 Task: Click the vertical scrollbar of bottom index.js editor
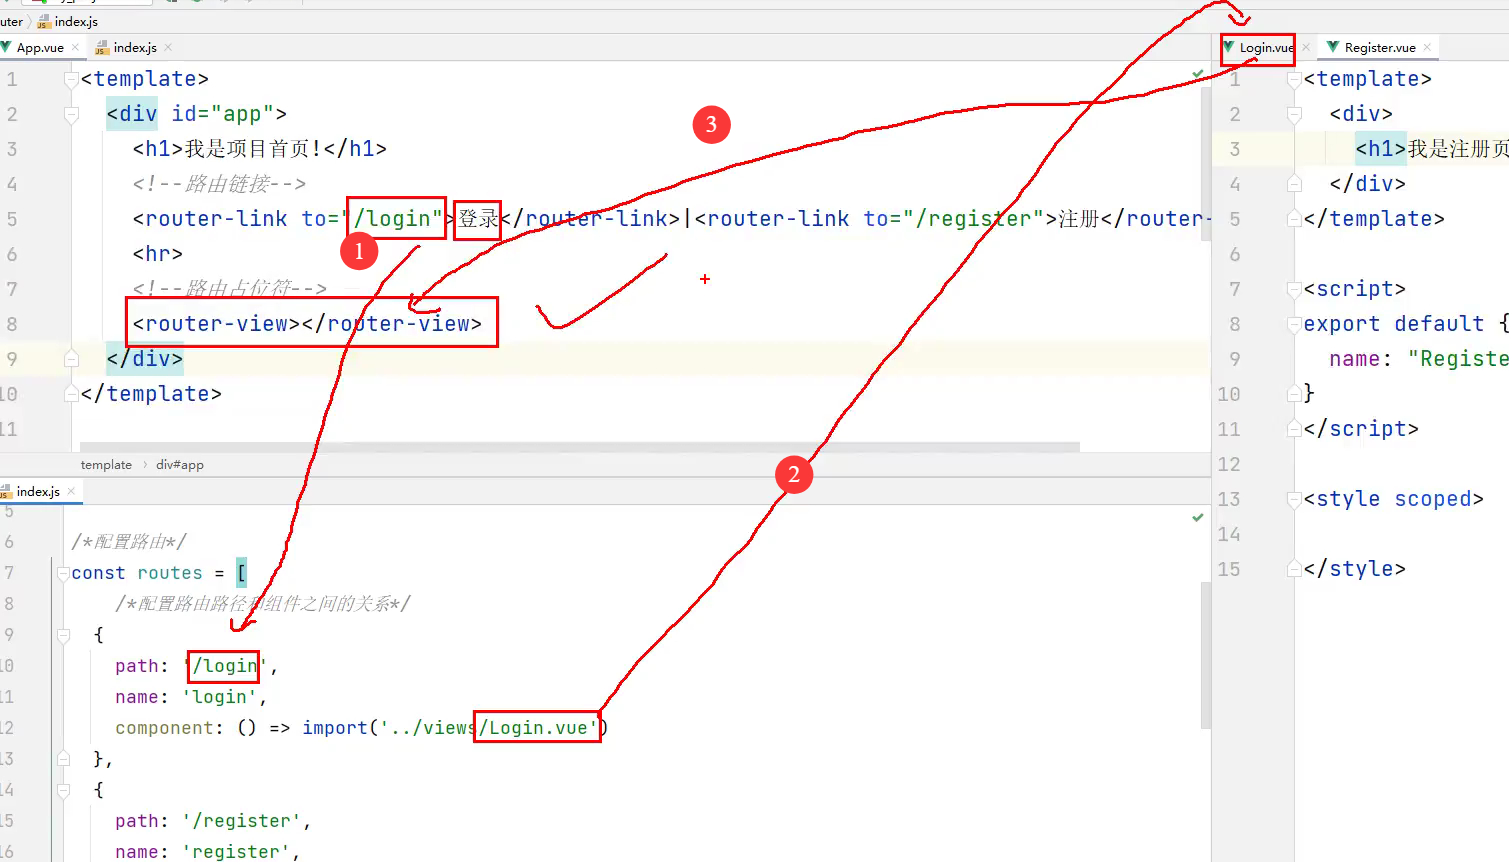click(x=1205, y=655)
